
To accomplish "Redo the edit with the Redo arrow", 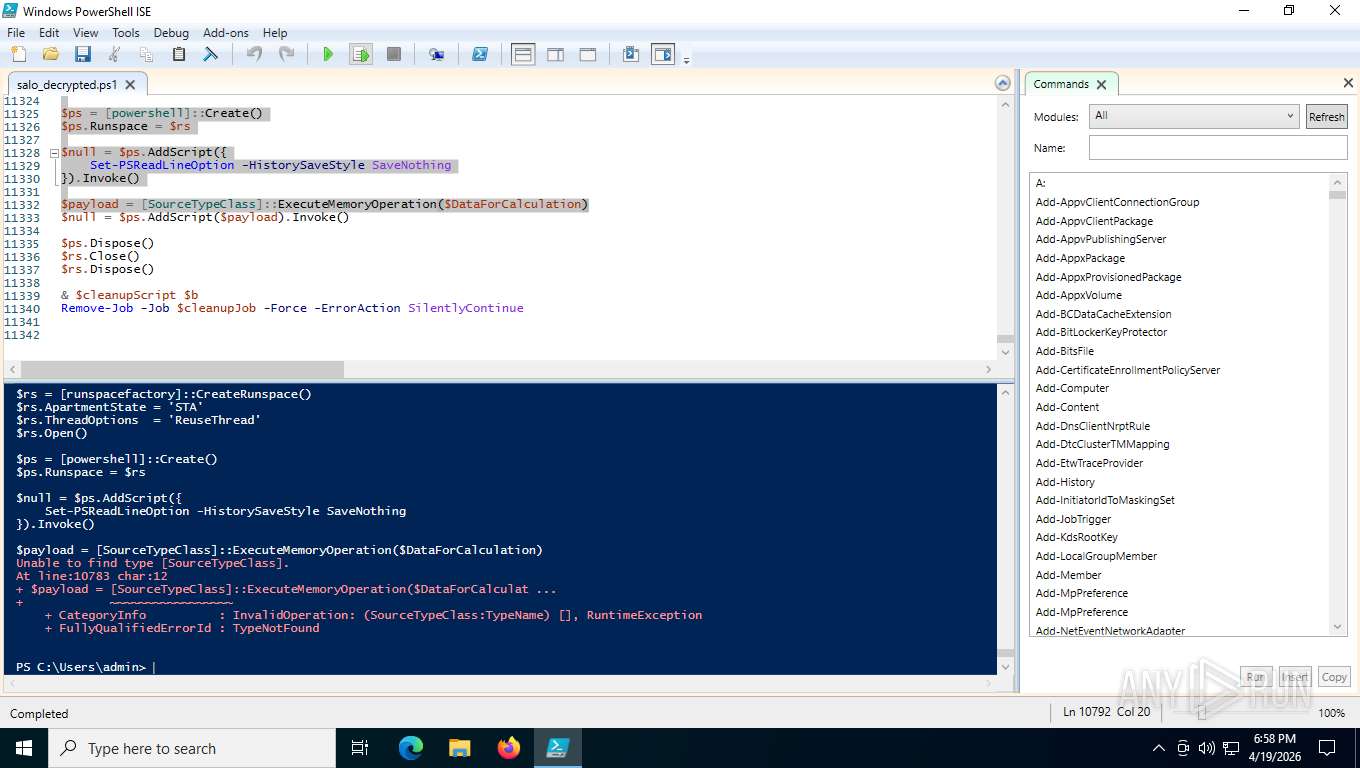I will pos(286,54).
